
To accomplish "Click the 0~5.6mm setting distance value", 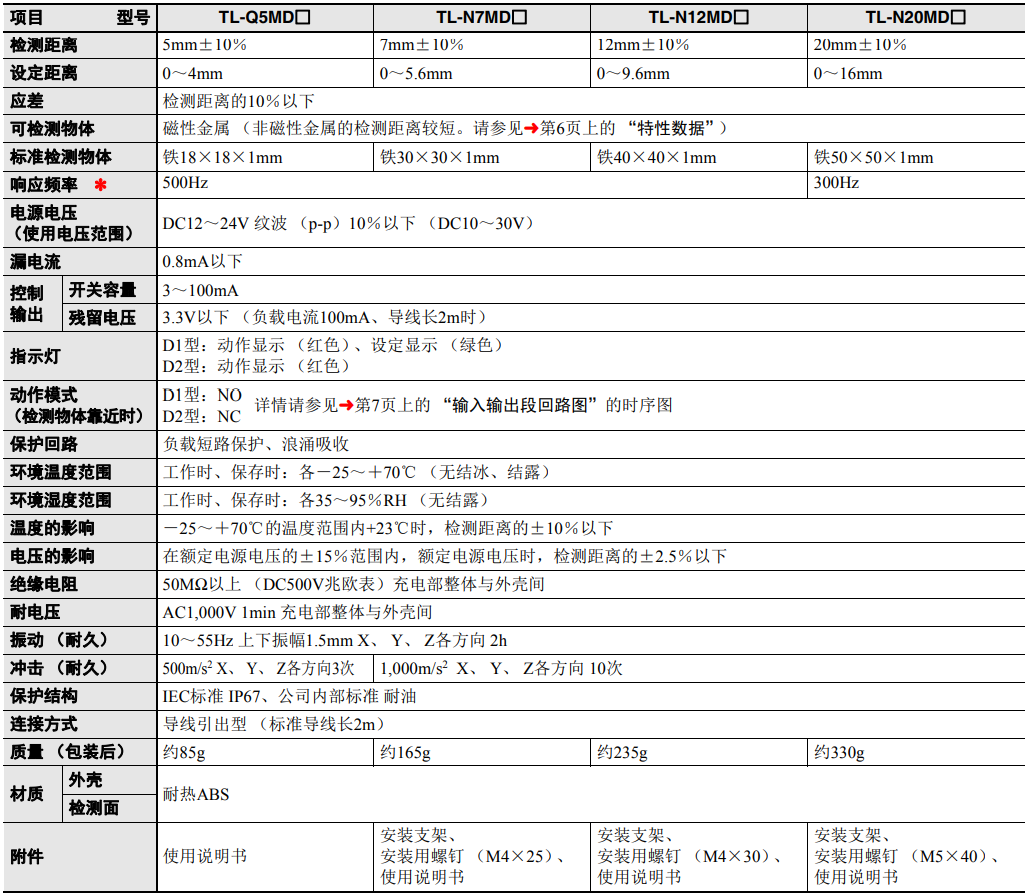I will 416,74.
